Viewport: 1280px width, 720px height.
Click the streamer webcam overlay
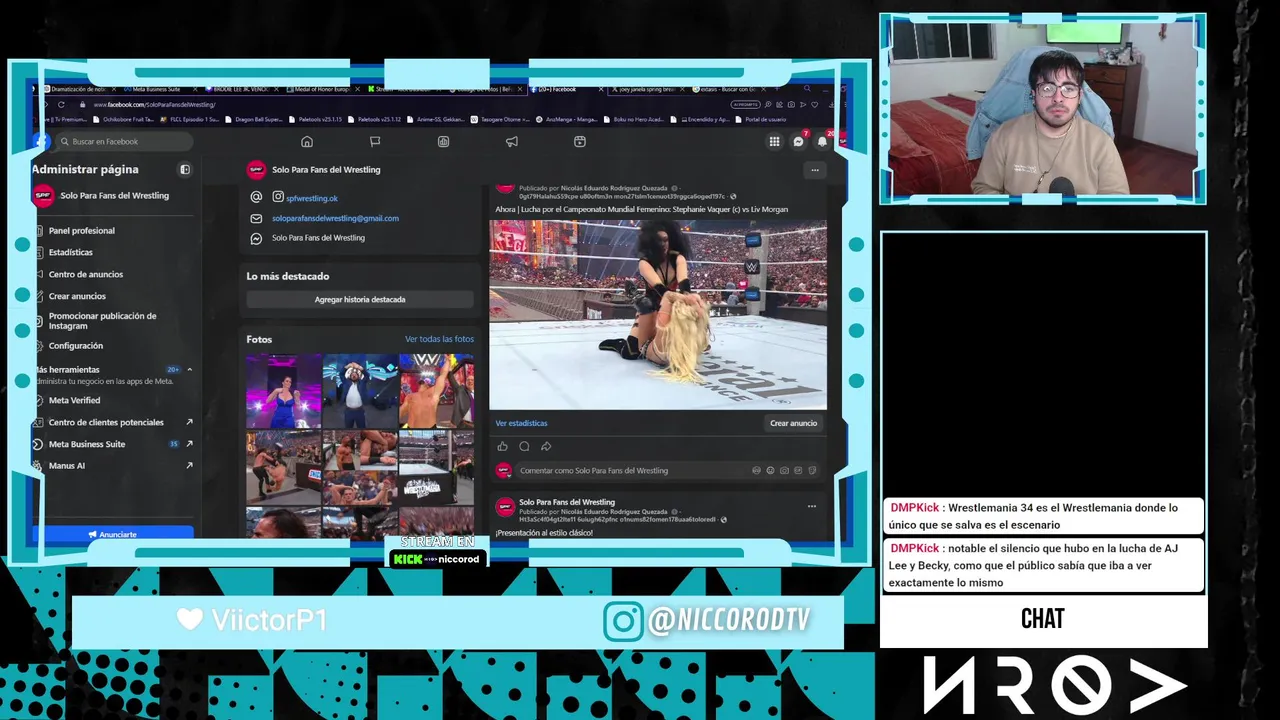[x=1043, y=109]
